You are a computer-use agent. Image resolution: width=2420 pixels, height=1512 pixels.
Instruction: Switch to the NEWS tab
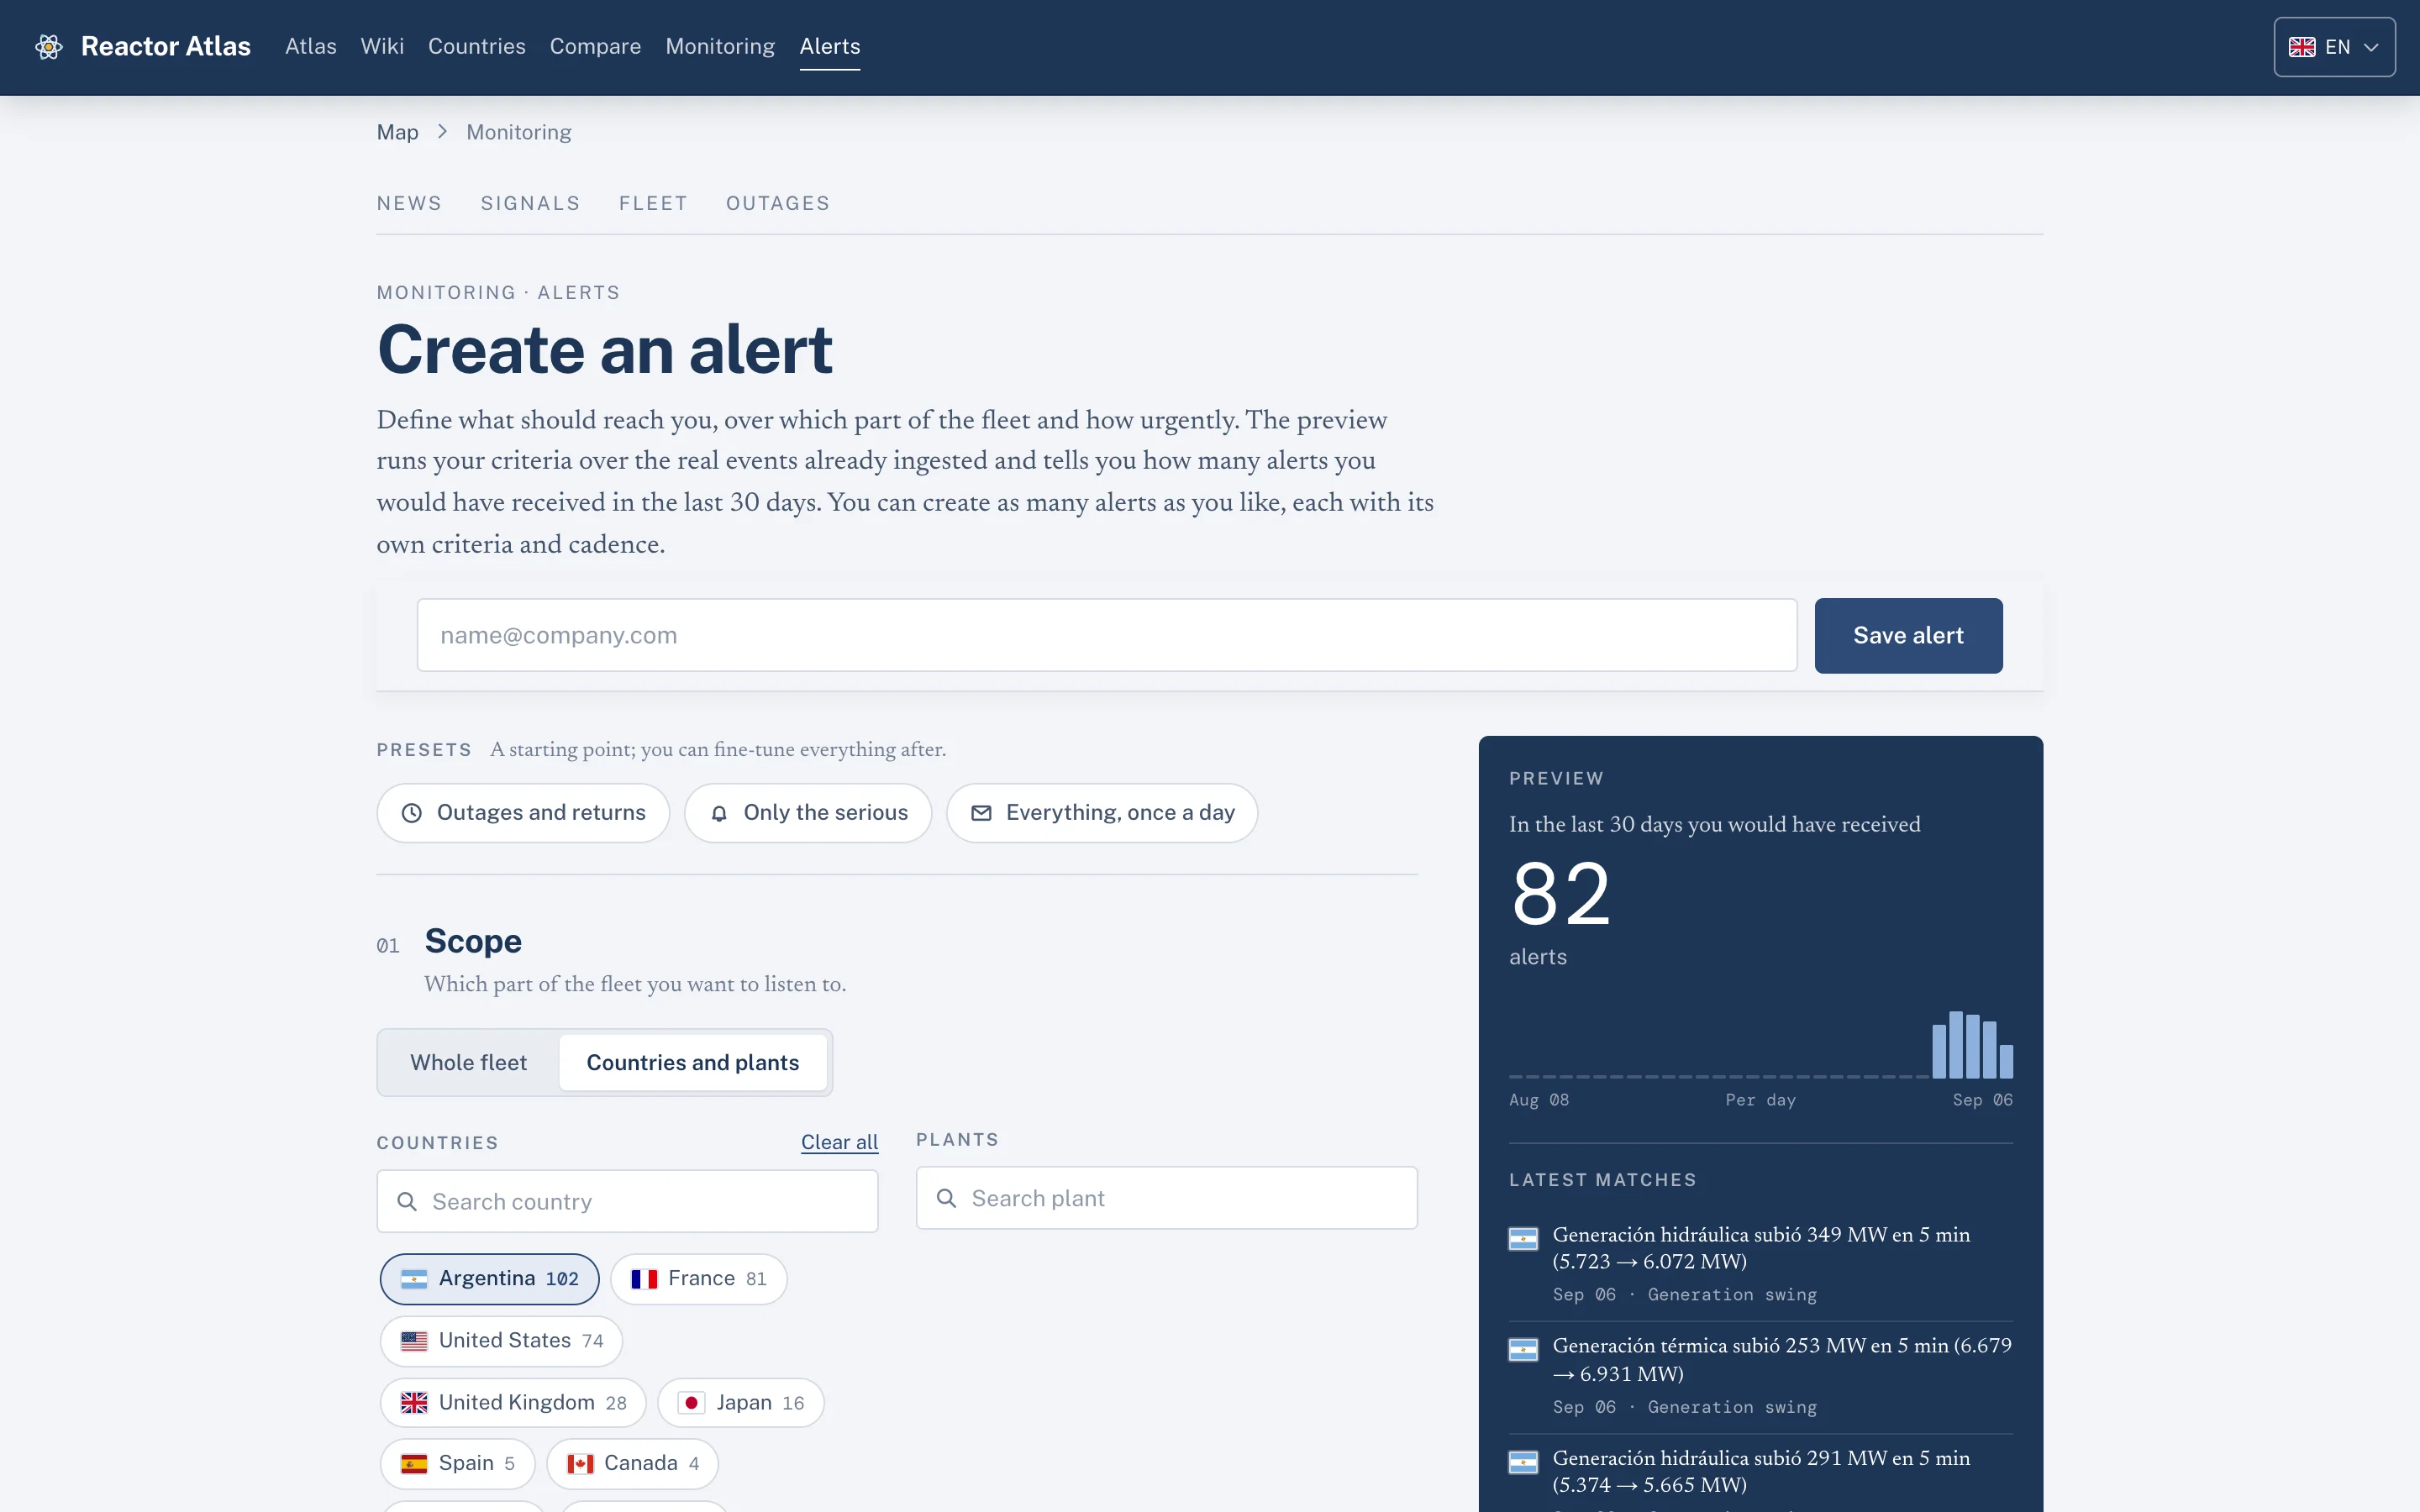pyautogui.click(x=409, y=204)
